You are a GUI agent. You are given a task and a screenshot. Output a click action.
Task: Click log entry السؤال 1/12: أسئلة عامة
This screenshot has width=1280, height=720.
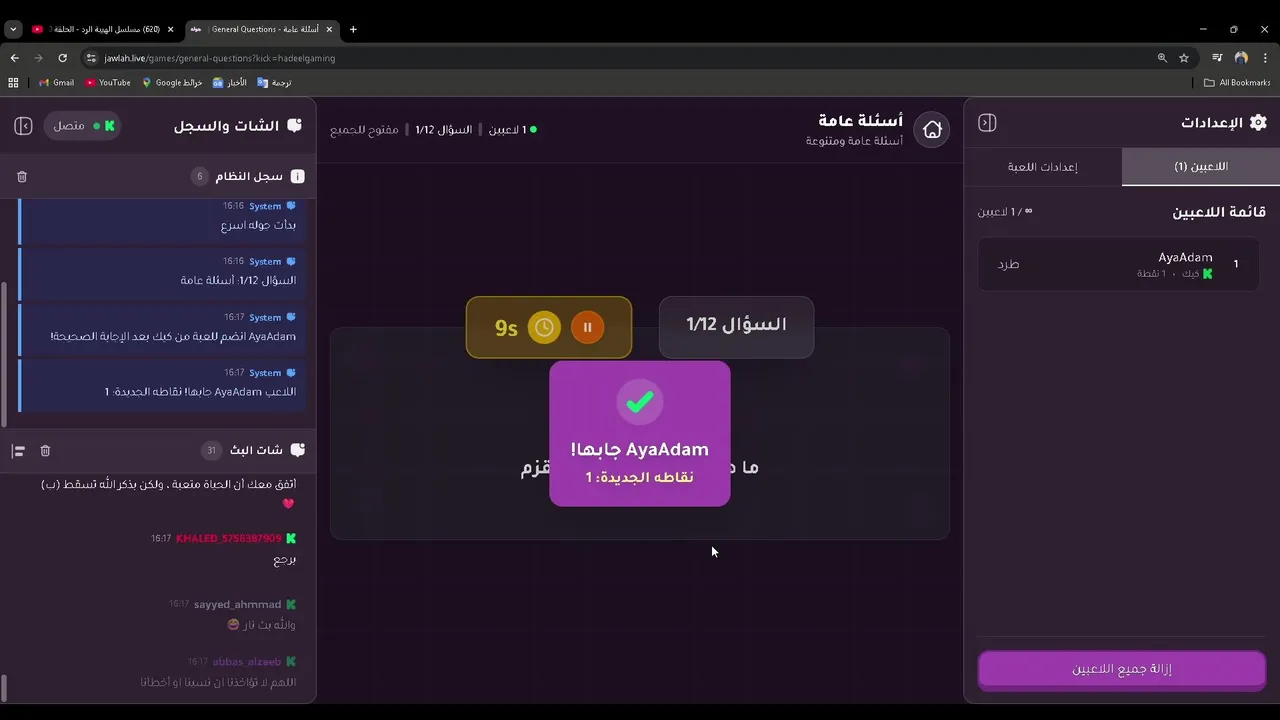click(161, 272)
